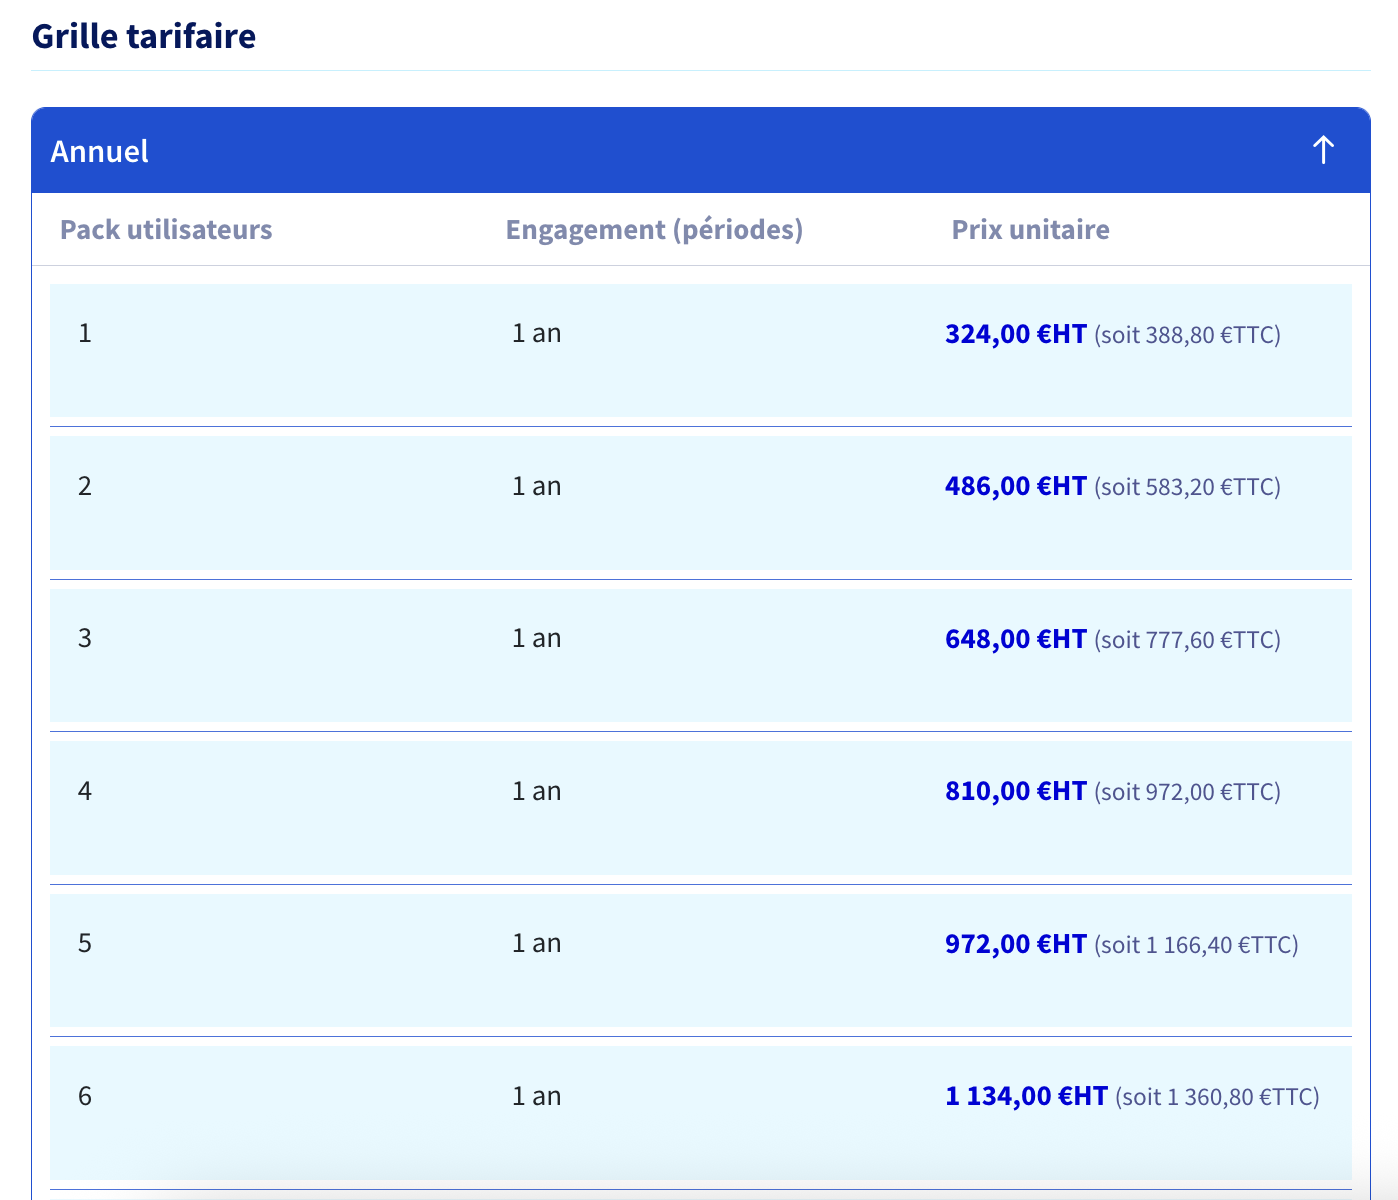Screen dimensions: 1398x1200
Task: Click the (soit 583,20 €TTC) amount
Action: tap(1187, 487)
